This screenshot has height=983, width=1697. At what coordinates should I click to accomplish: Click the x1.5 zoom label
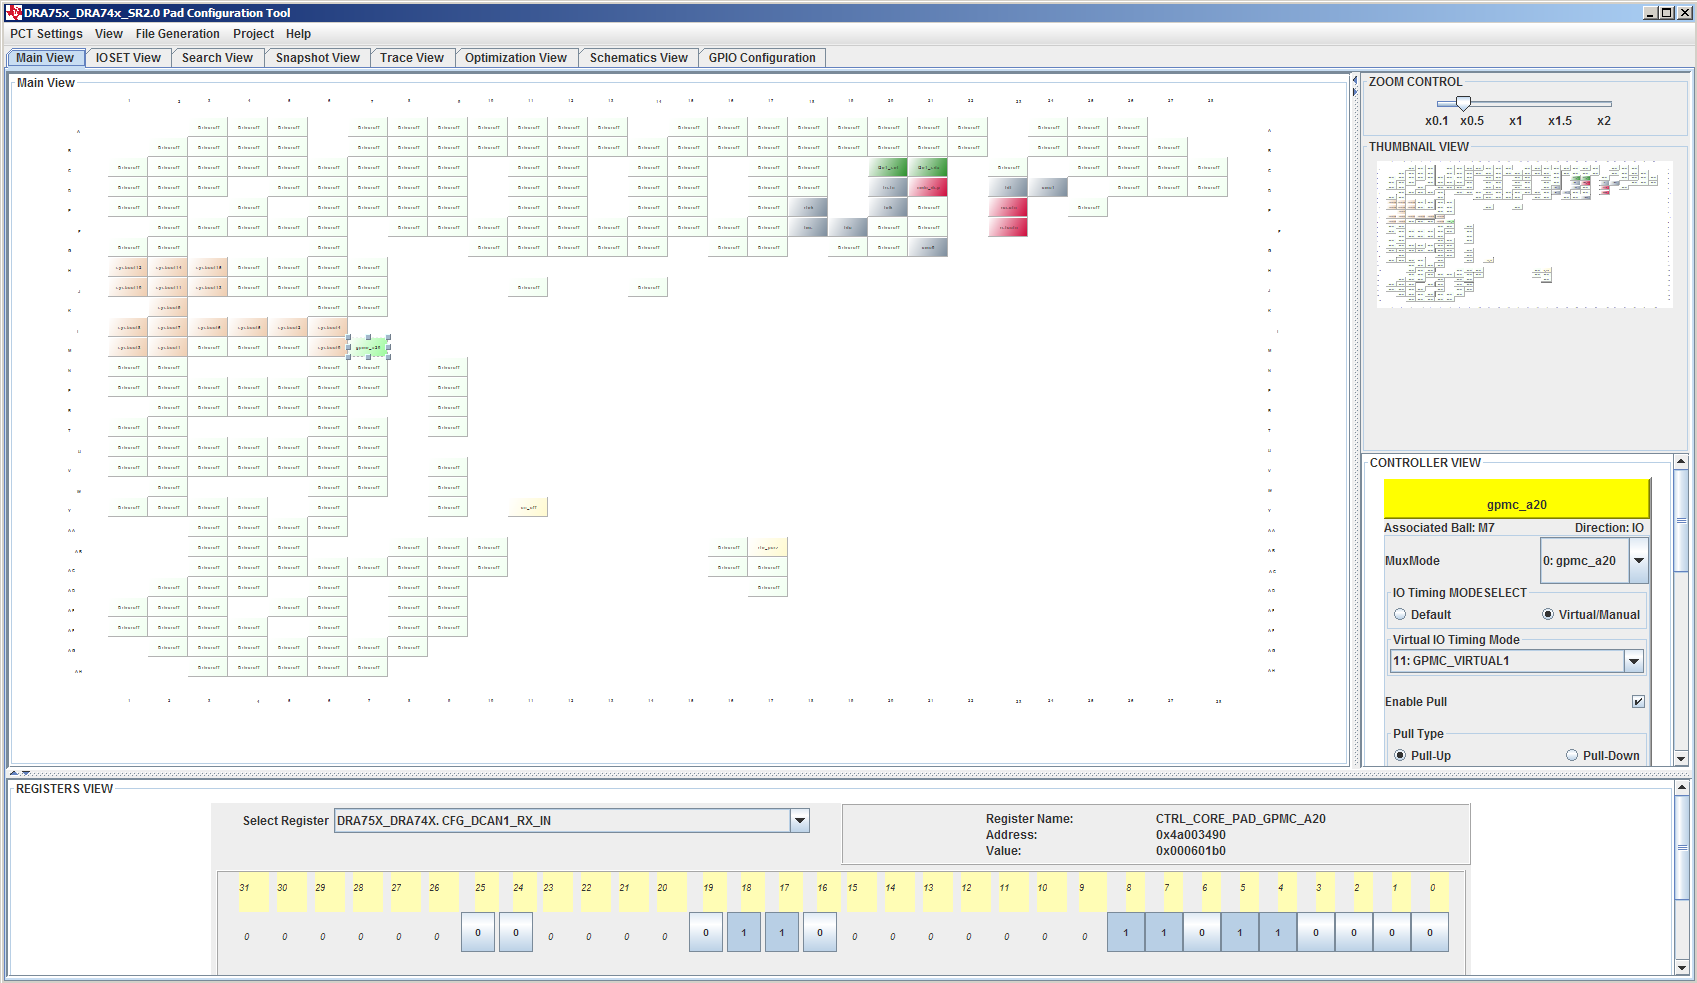pos(1560,120)
